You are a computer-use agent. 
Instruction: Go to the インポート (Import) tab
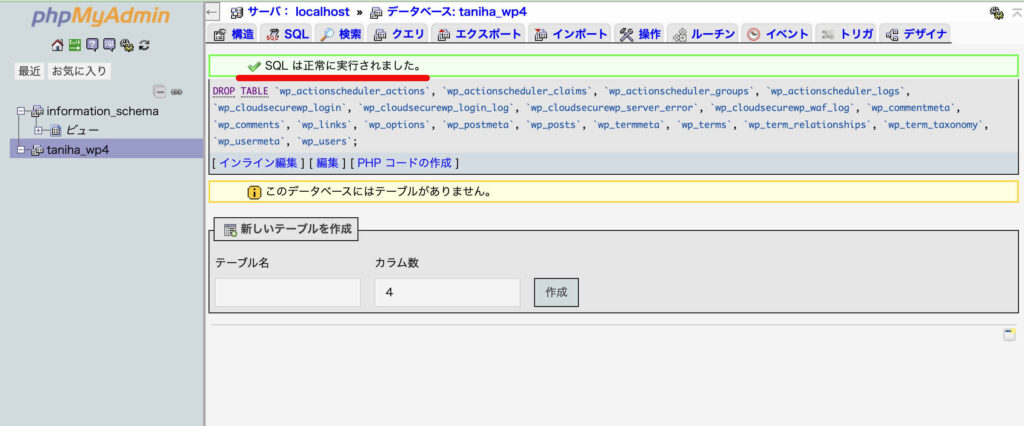pyautogui.click(x=570, y=35)
